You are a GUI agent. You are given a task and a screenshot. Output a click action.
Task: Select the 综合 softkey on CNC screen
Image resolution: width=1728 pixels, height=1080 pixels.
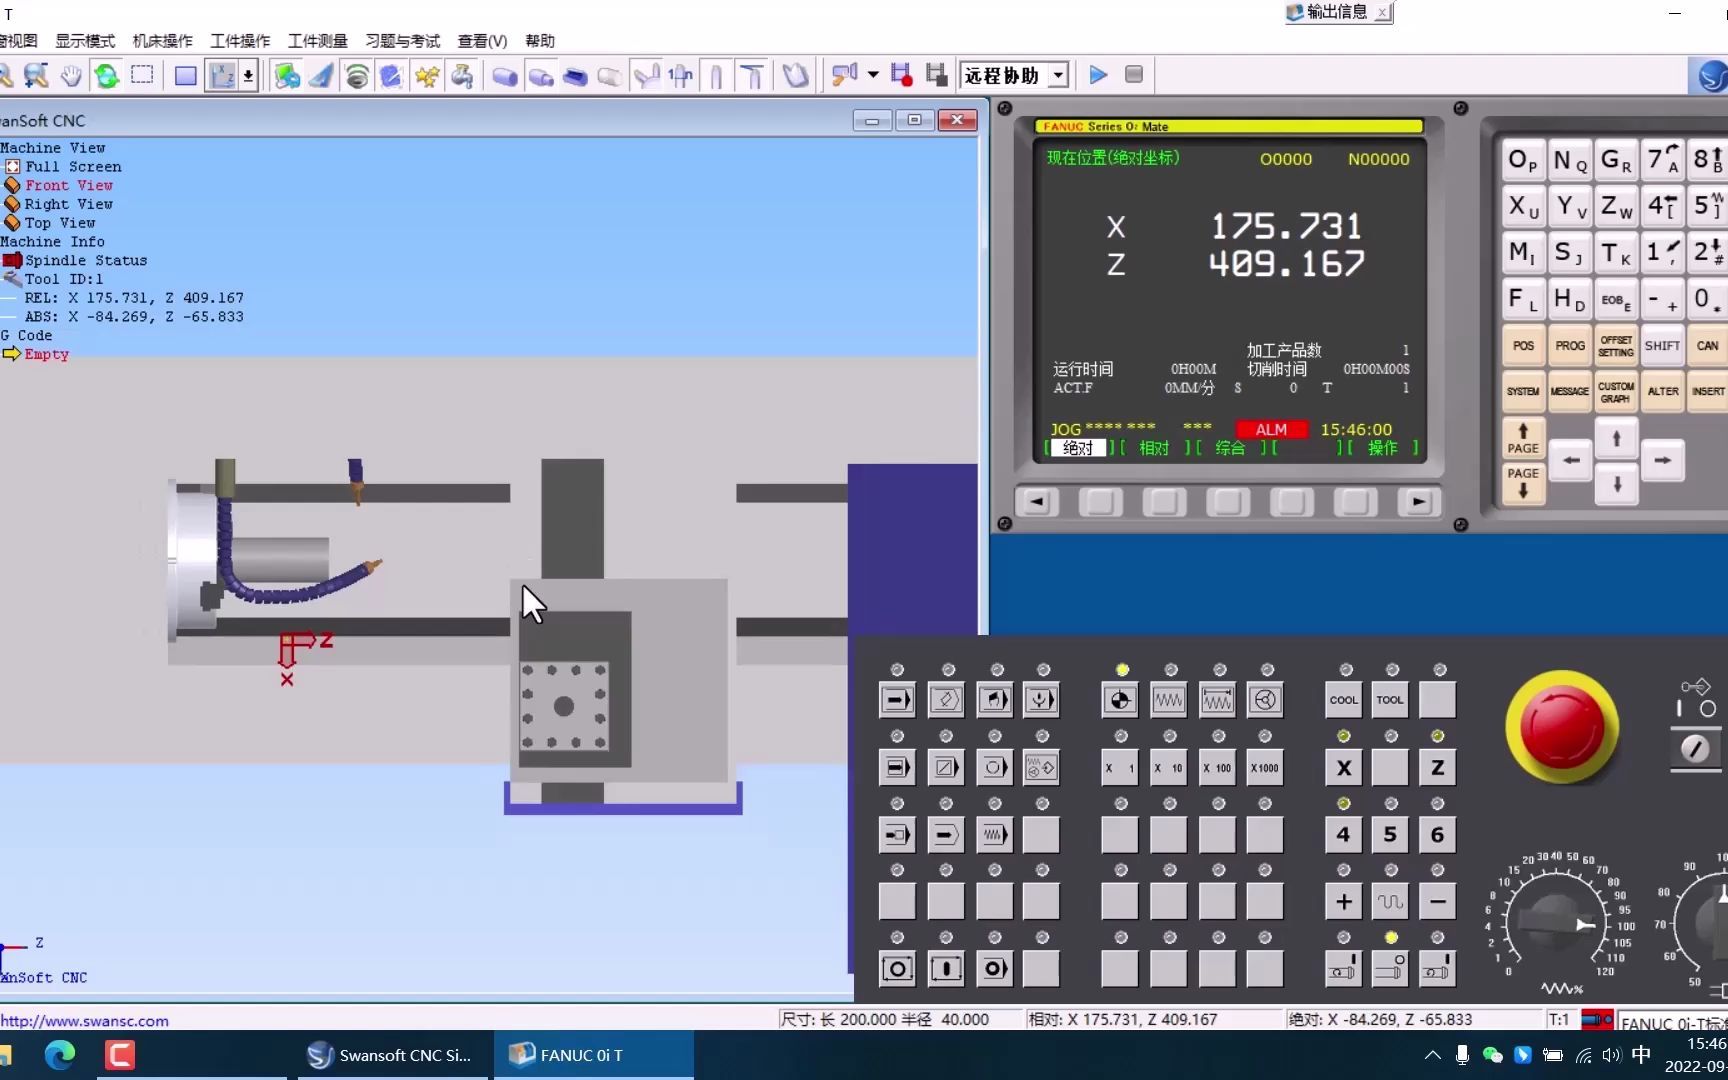1230,448
